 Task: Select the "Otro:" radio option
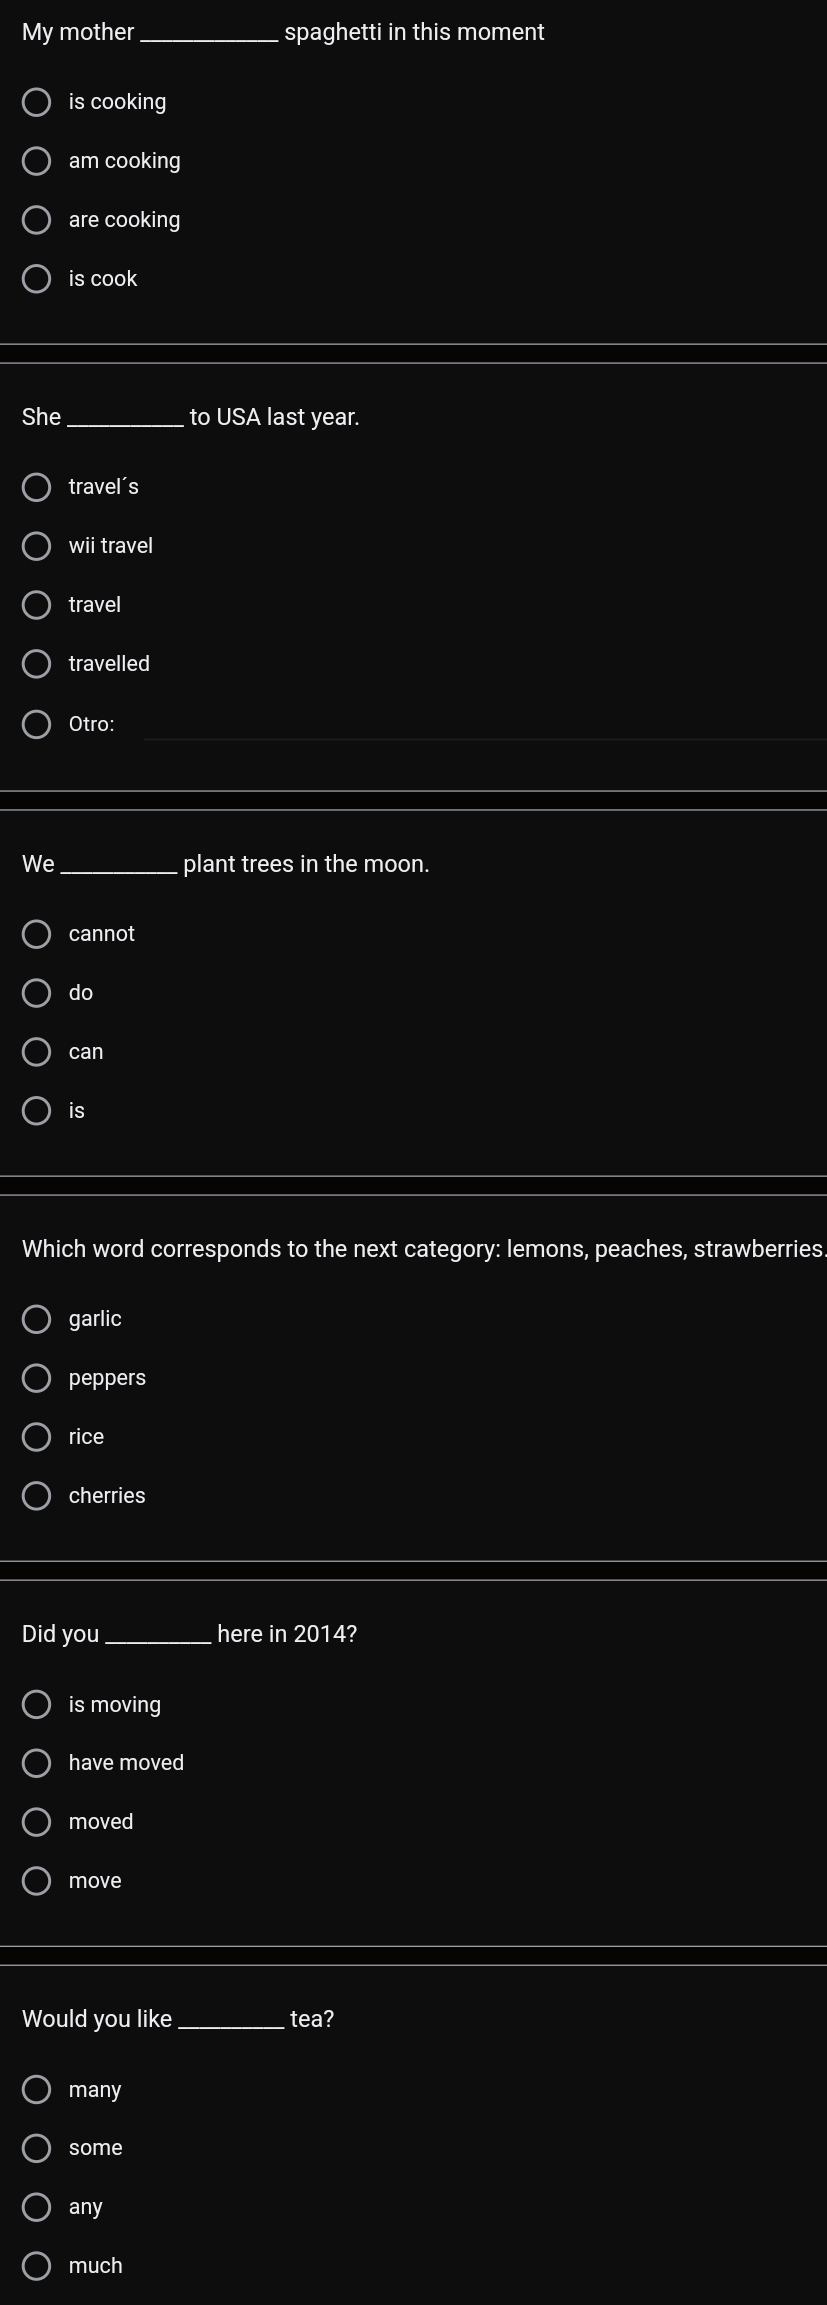37,724
